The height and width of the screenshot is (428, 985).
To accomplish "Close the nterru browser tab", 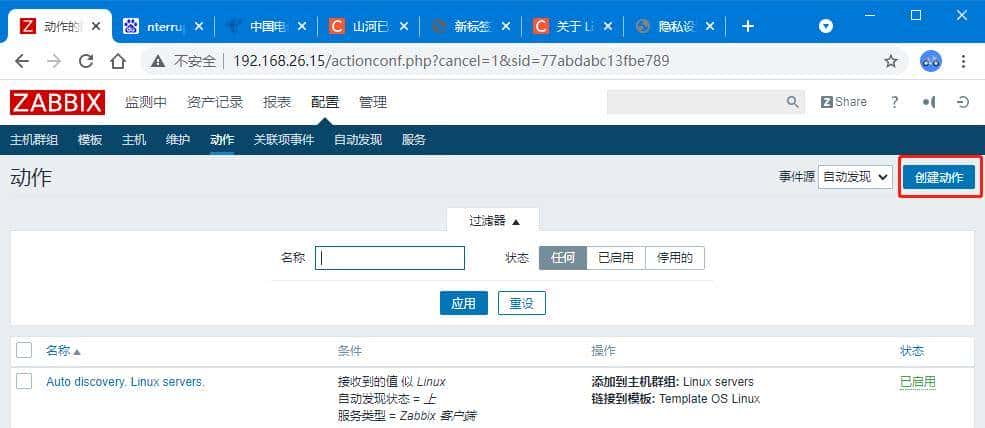I will pos(199,26).
